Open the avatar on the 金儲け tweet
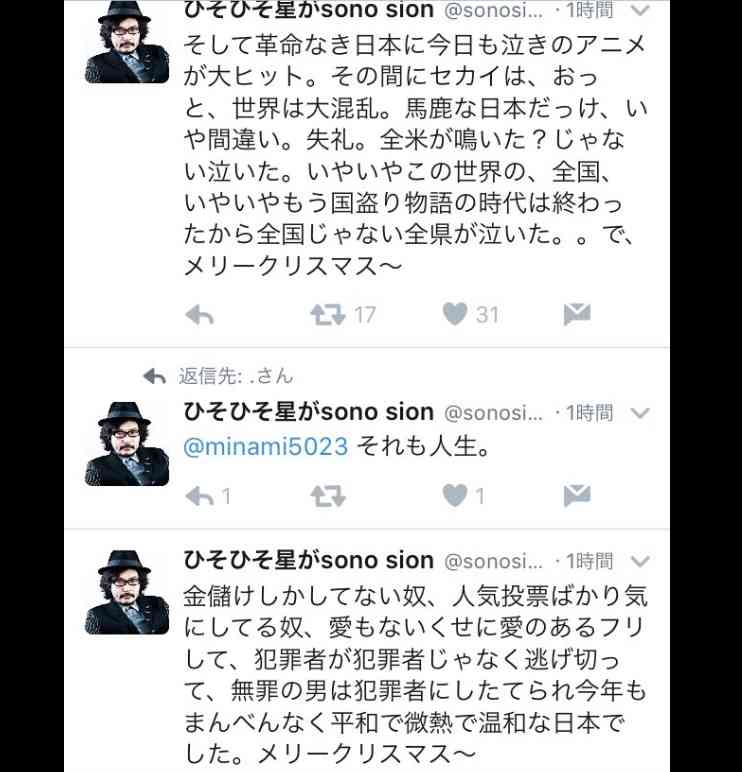This screenshot has height=772, width=742. point(127,592)
